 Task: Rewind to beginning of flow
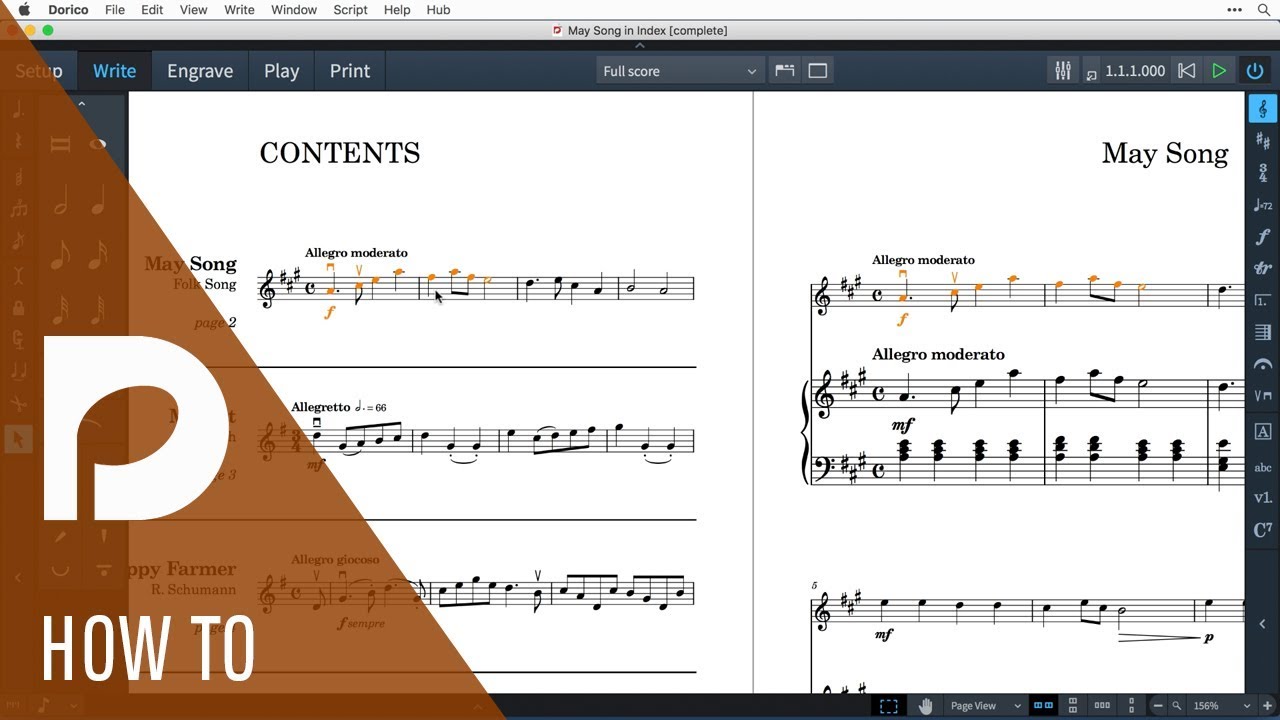[1186, 71]
